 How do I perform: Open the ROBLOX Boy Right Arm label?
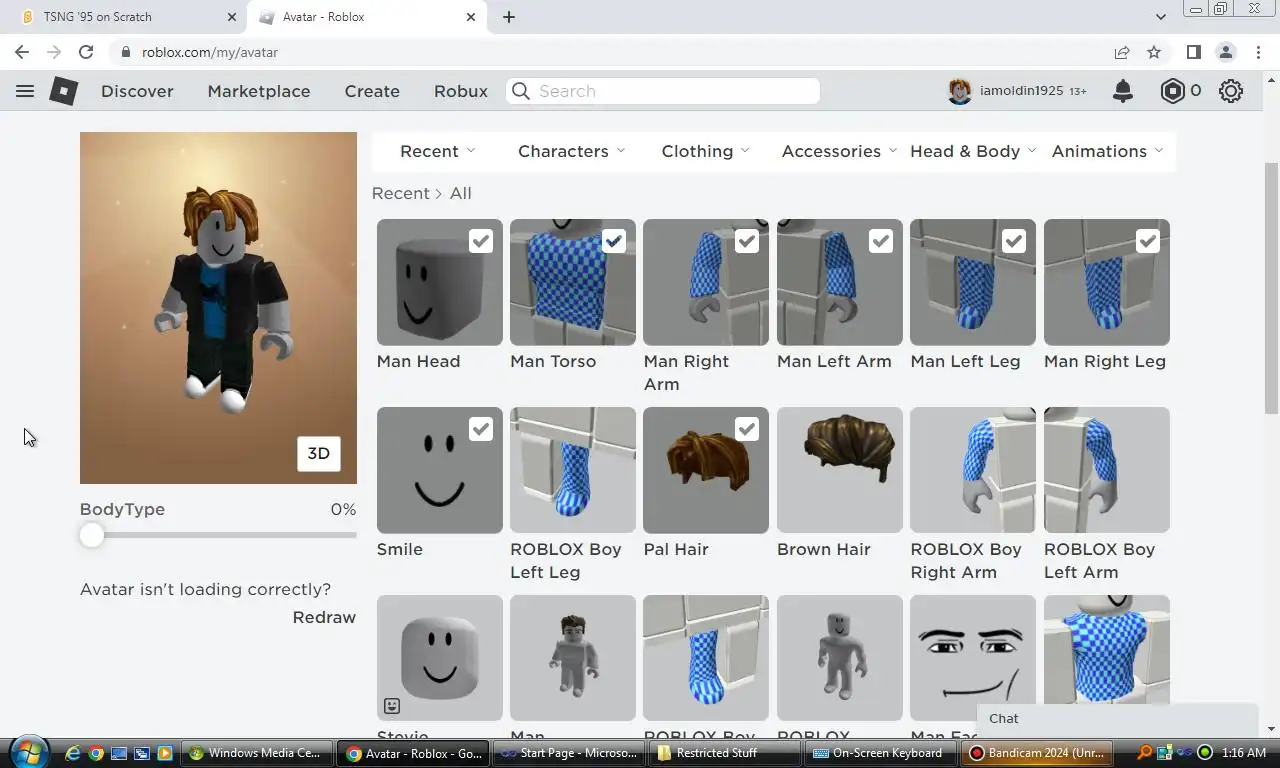coord(966,561)
